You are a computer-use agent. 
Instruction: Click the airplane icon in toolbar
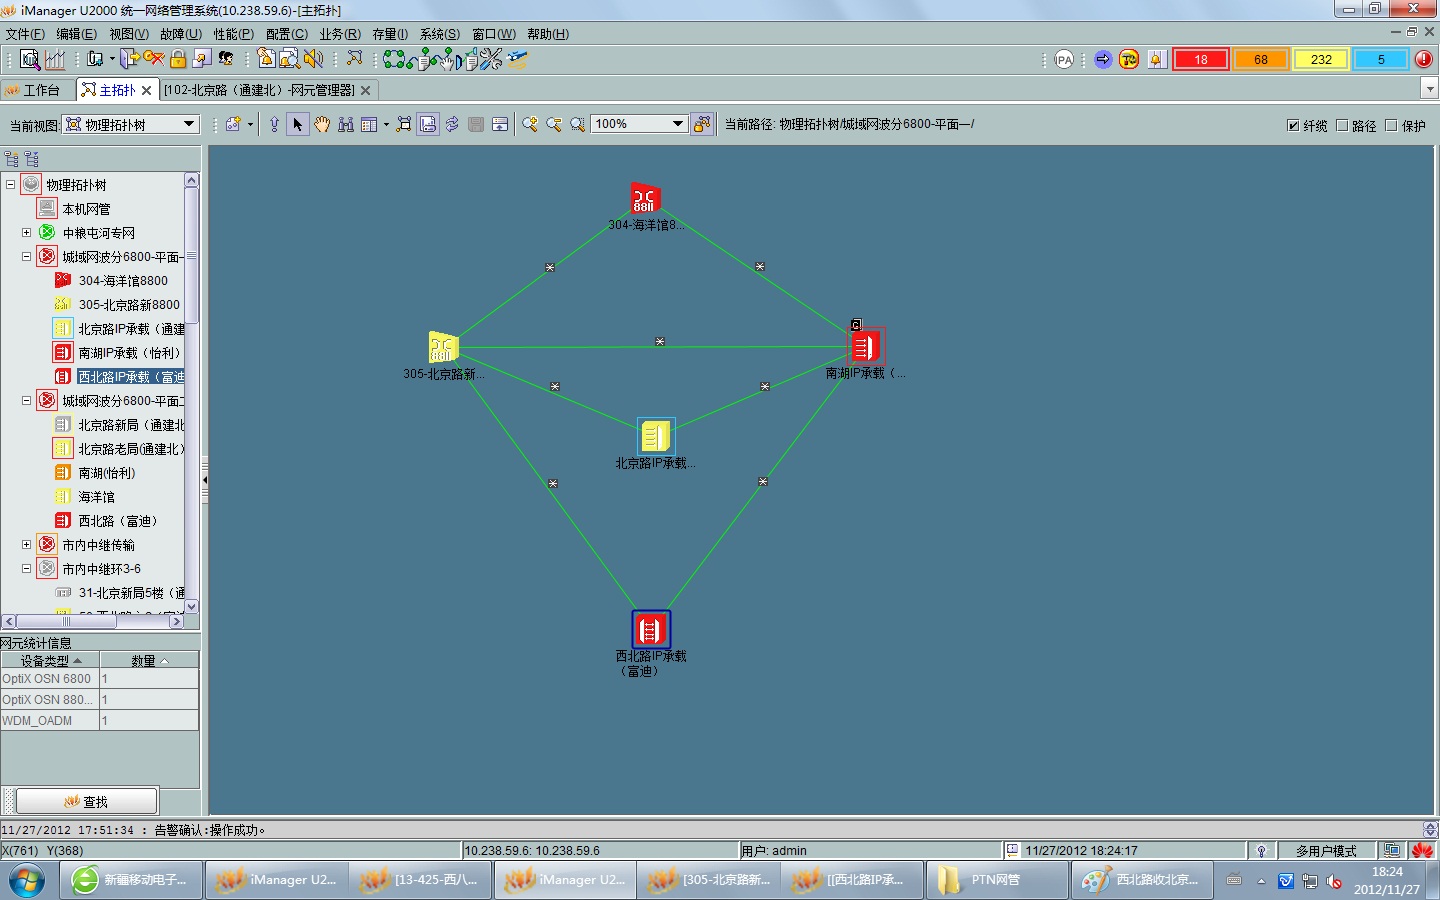[x=517, y=60]
